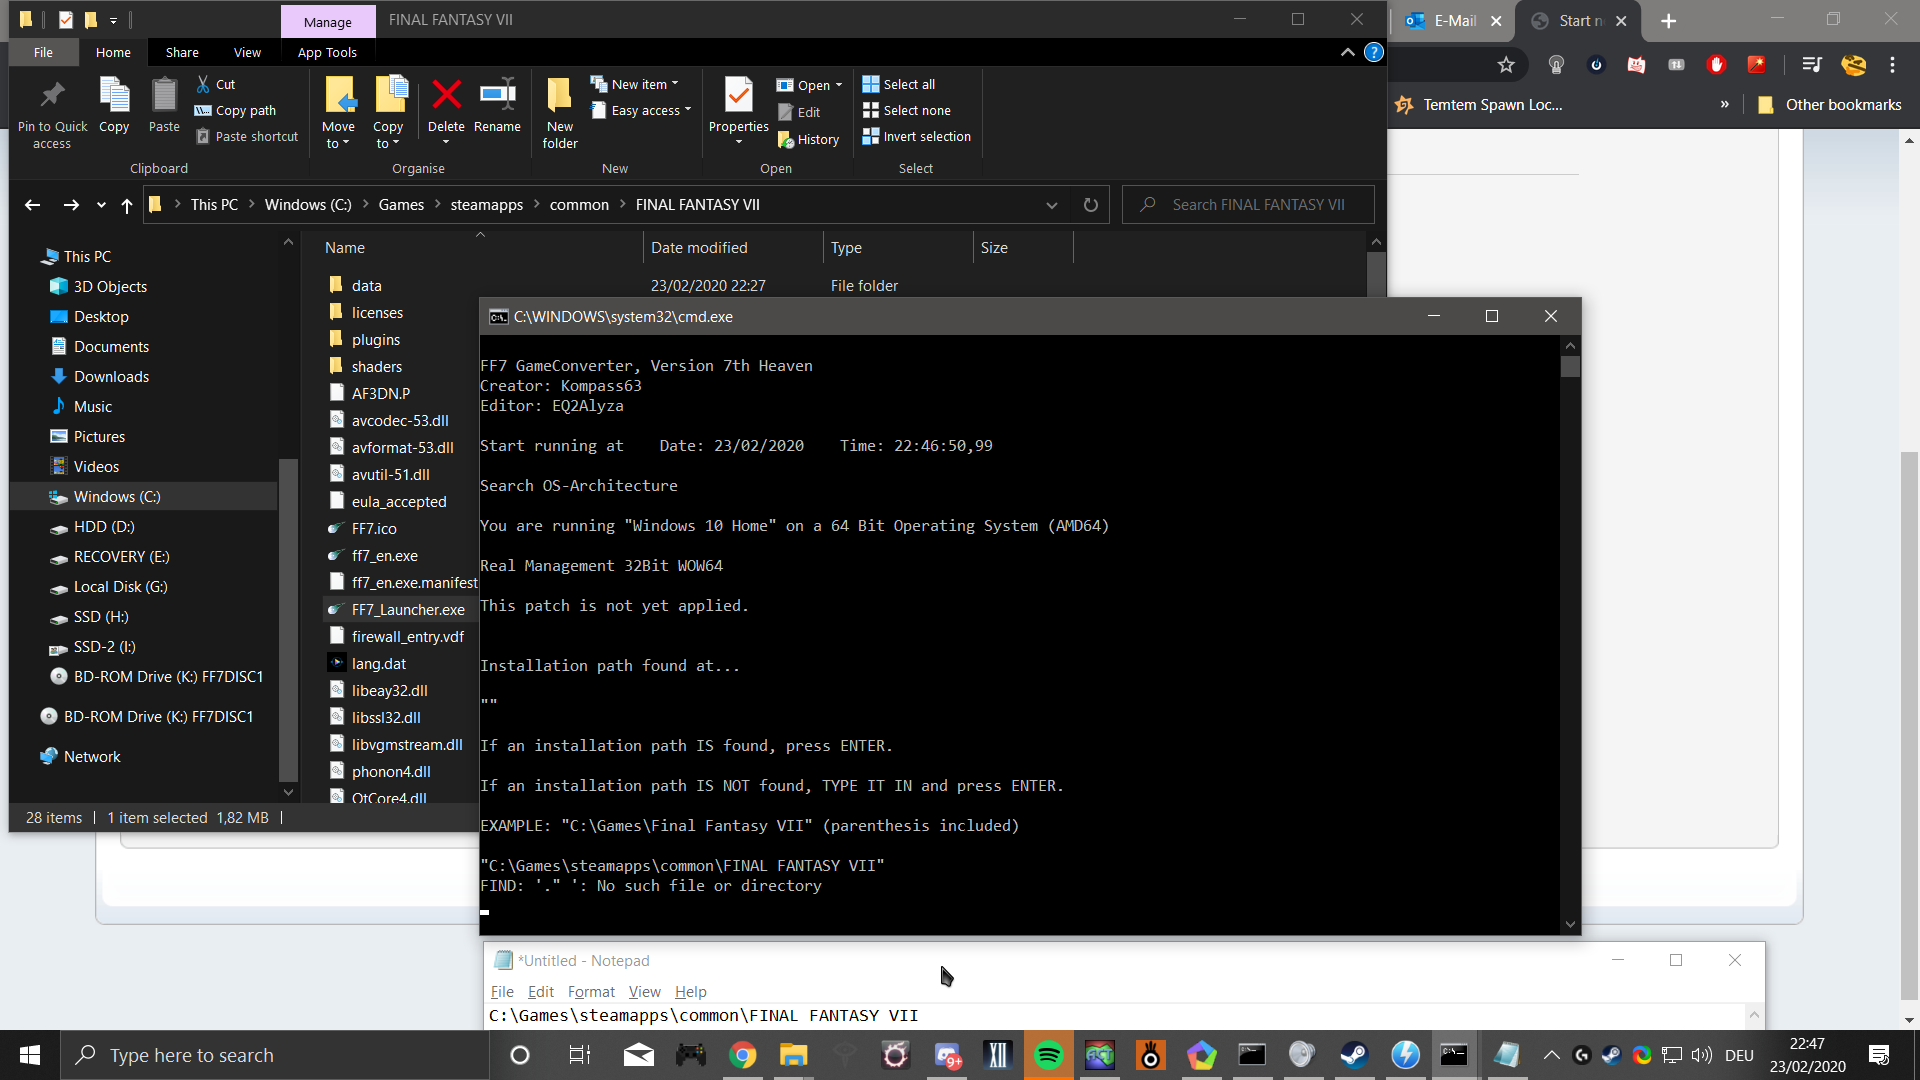1920x1080 pixels.
Task: Open the Chrome three-dot menu
Action: [1892, 65]
